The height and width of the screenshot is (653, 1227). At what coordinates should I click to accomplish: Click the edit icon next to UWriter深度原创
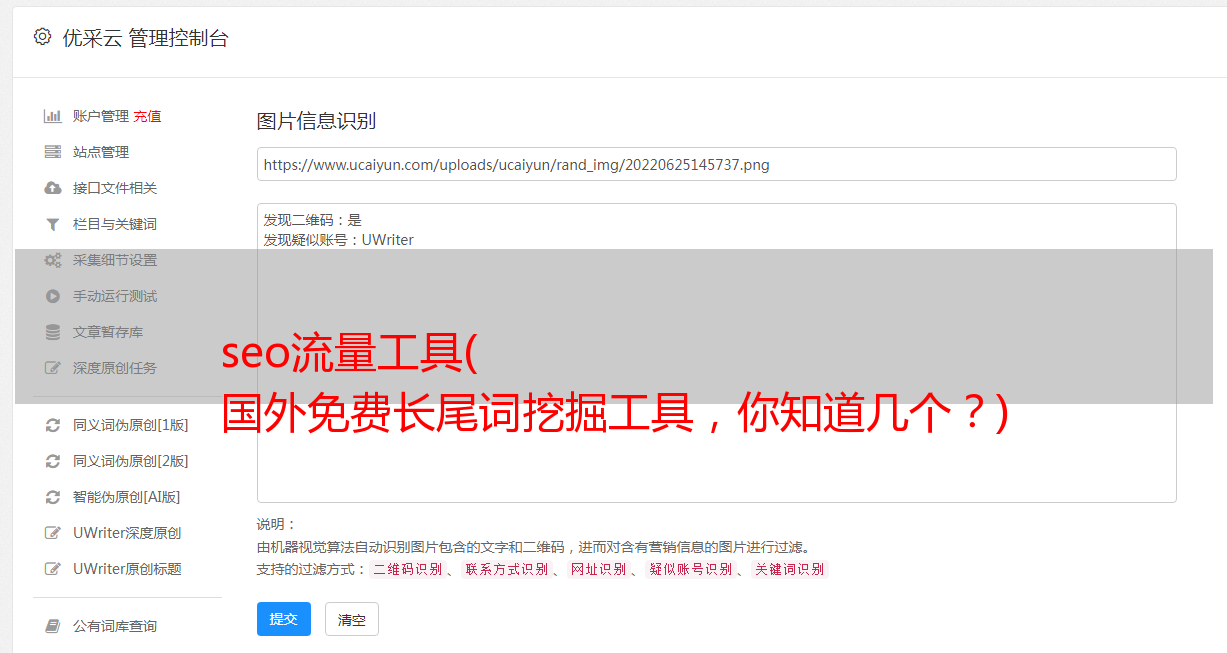click(53, 533)
